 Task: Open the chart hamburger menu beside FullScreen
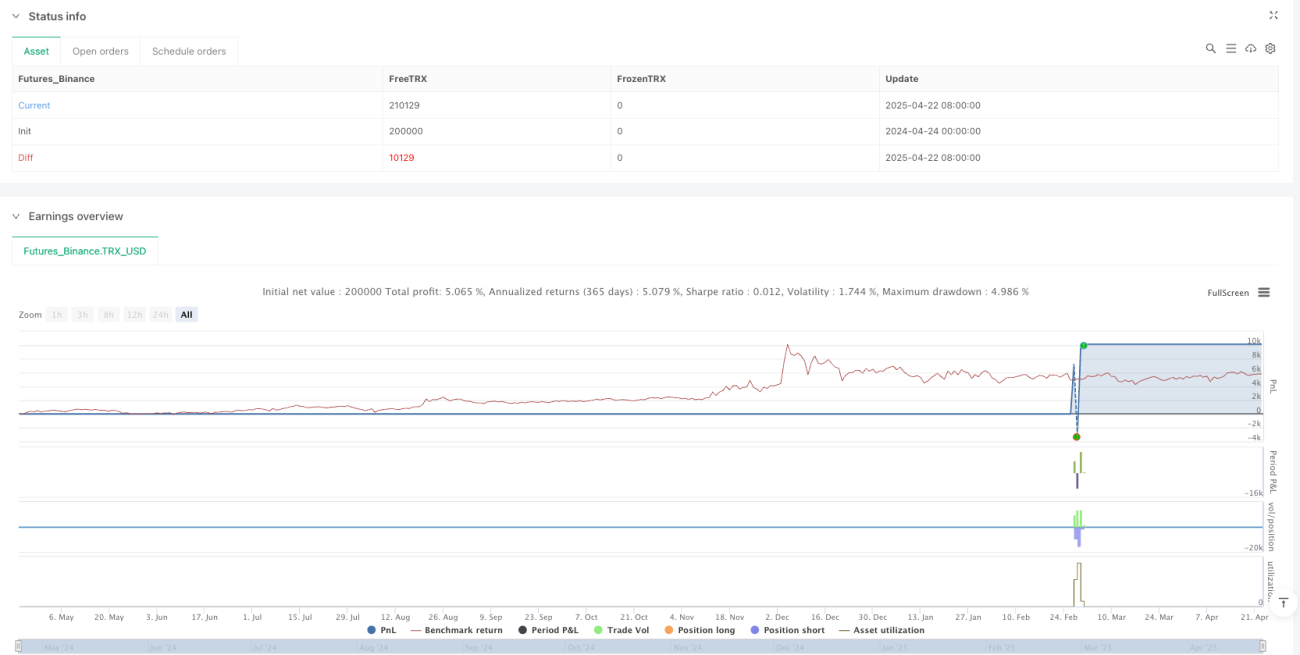tap(1264, 293)
